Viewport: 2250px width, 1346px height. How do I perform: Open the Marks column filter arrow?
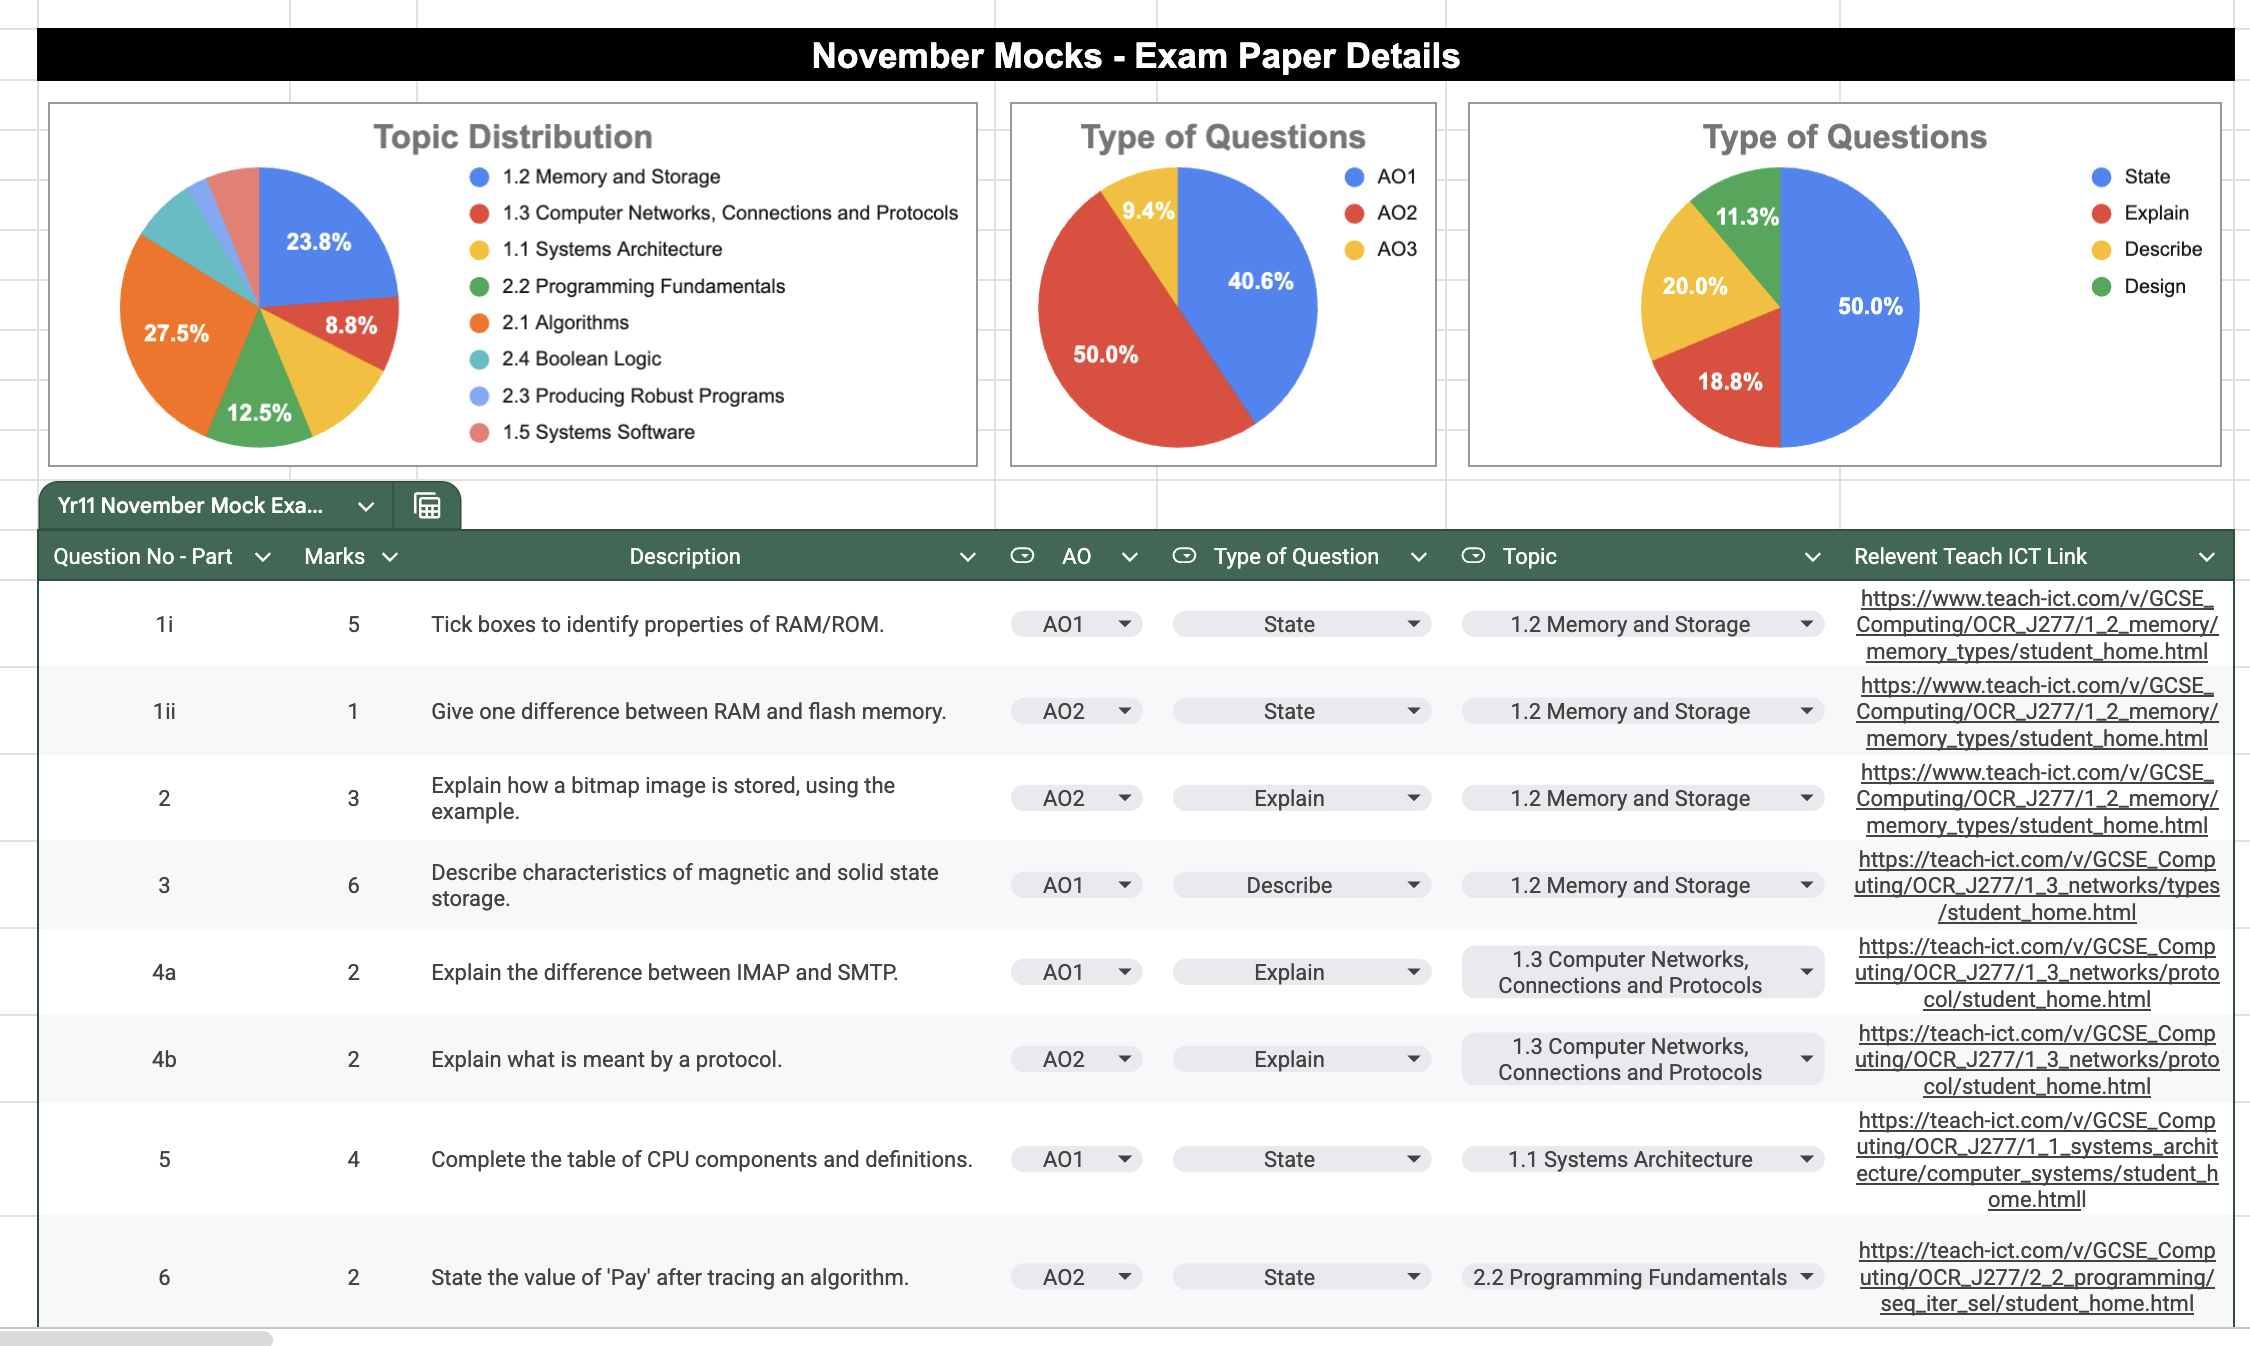coord(390,557)
